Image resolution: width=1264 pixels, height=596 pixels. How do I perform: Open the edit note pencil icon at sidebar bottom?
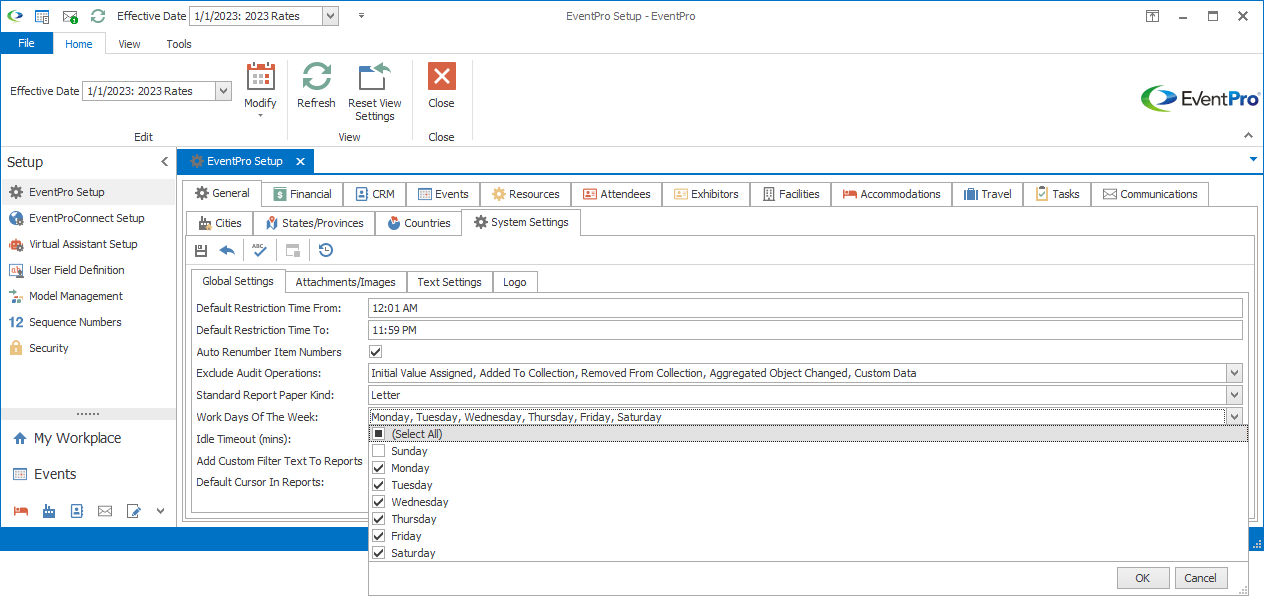pos(134,511)
